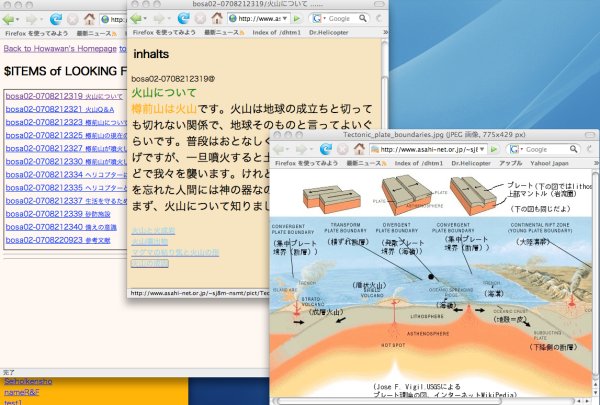Click 'マグマの粘り気と火山の形' link in inhalts page
The image size is (600, 405).
pyautogui.click(x=175, y=252)
